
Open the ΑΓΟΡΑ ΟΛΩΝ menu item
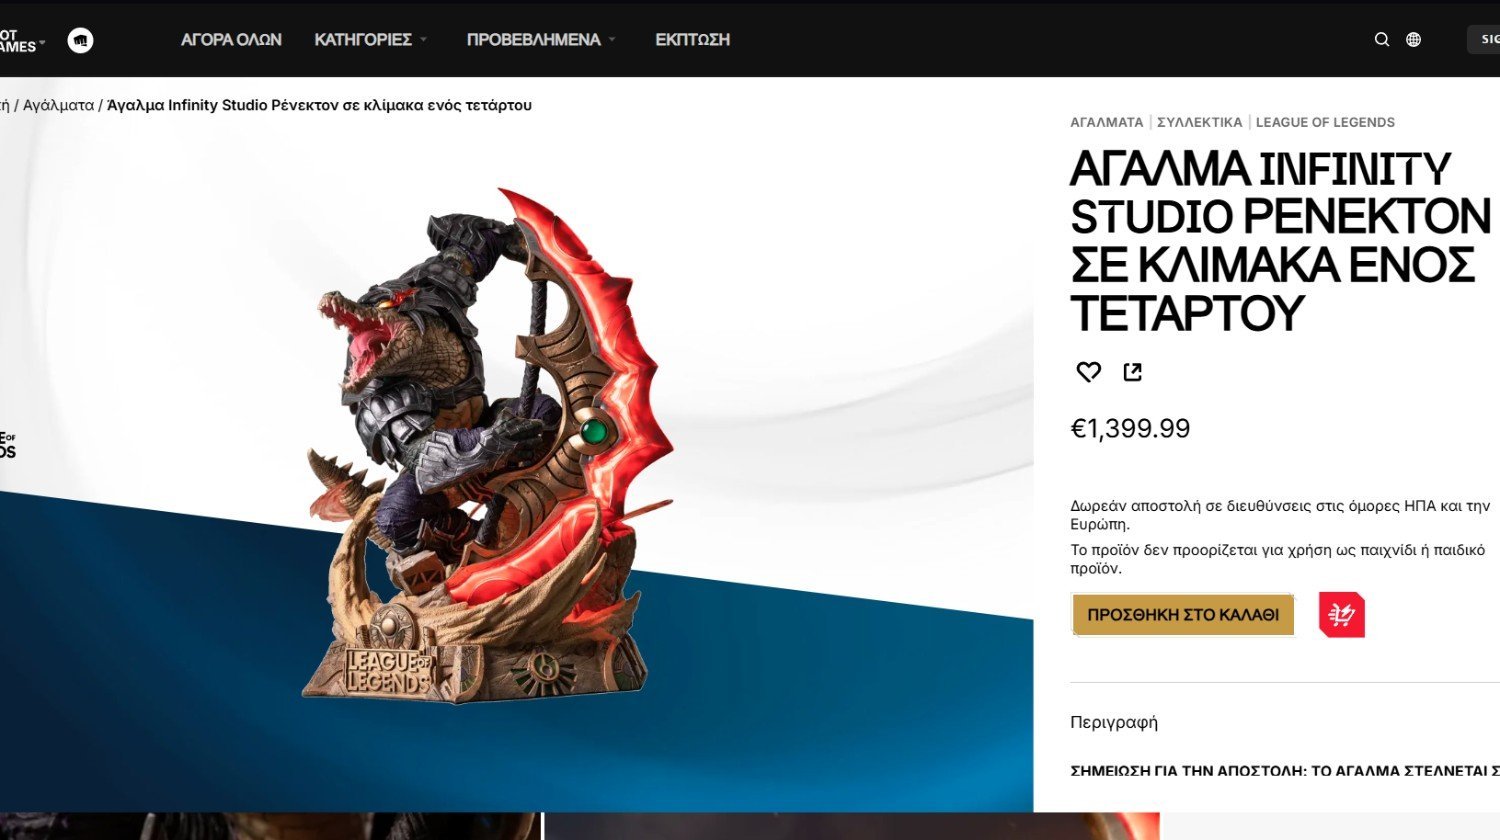point(231,40)
